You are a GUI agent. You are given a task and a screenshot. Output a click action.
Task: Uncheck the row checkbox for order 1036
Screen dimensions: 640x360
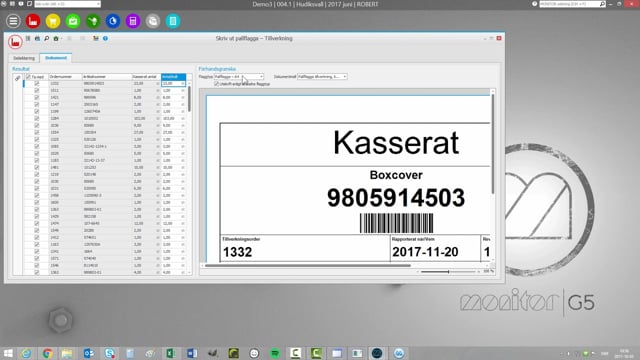point(37,125)
